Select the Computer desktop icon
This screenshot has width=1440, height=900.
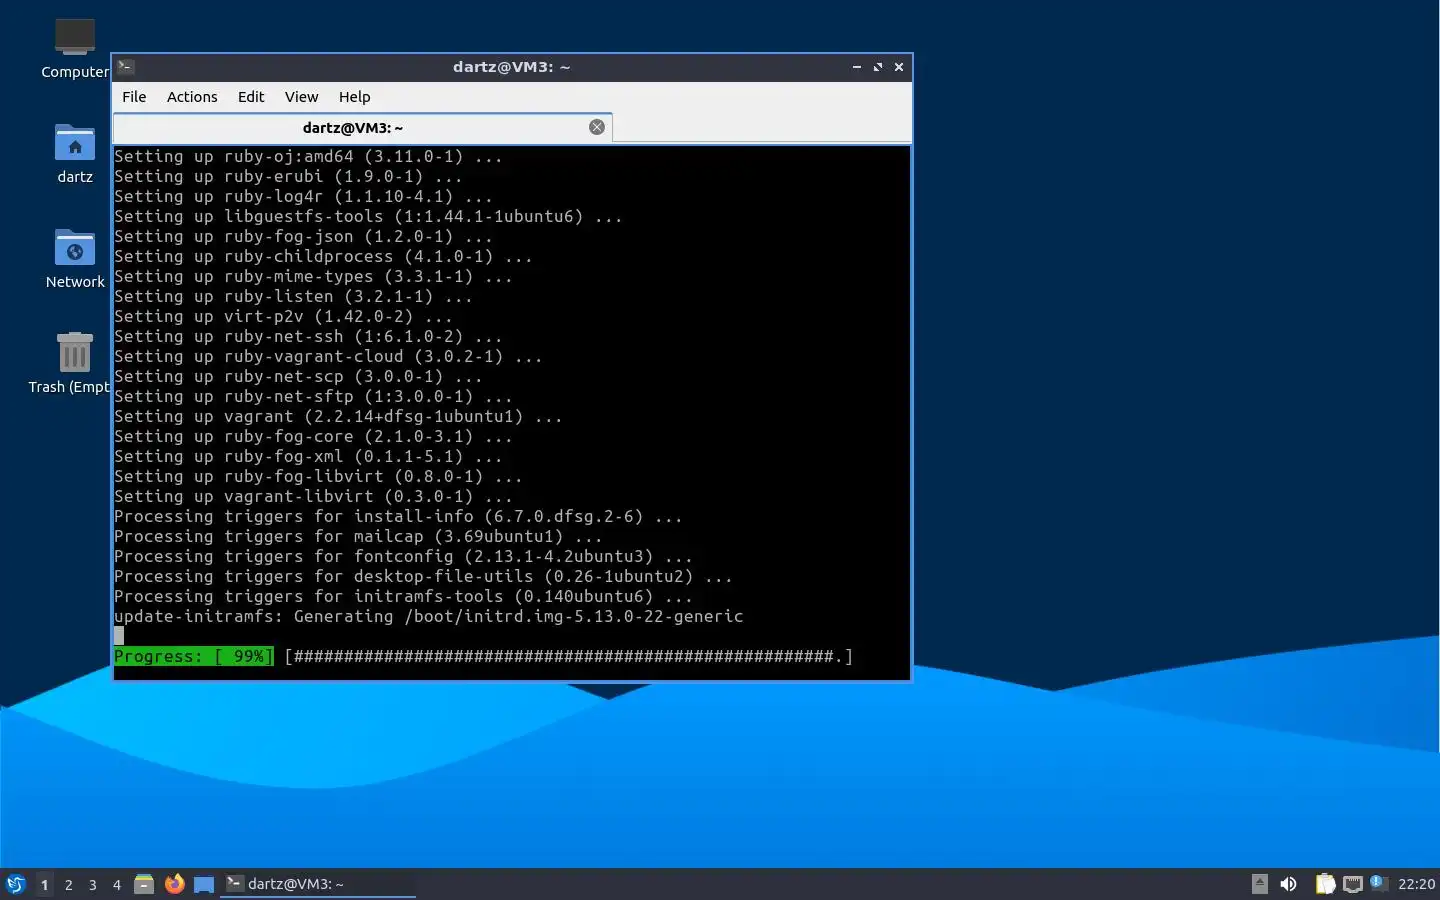pos(75,48)
